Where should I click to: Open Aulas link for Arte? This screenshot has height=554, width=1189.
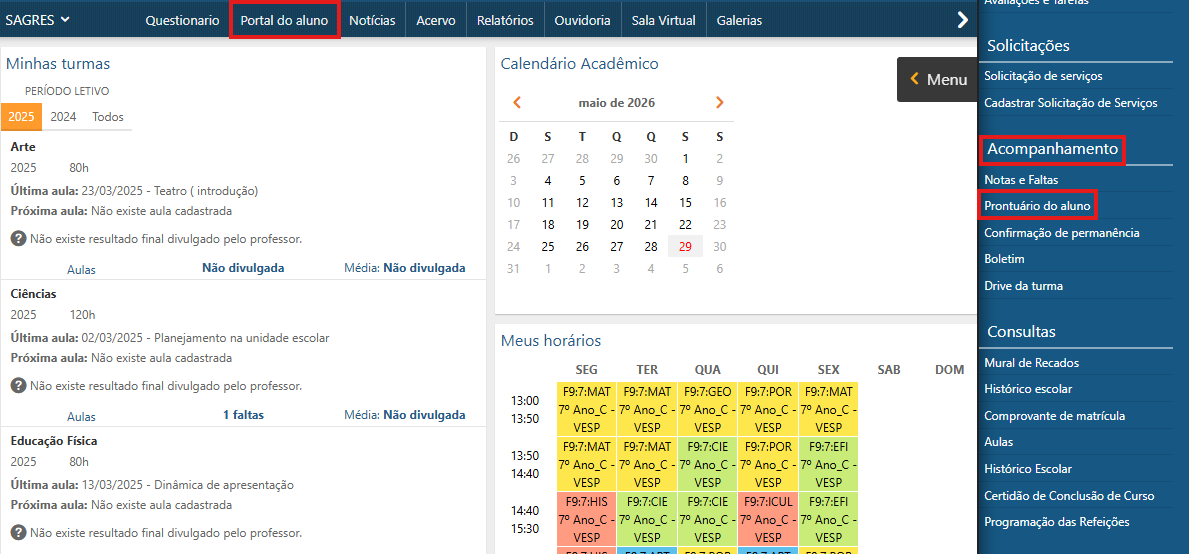tap(81, 269)
